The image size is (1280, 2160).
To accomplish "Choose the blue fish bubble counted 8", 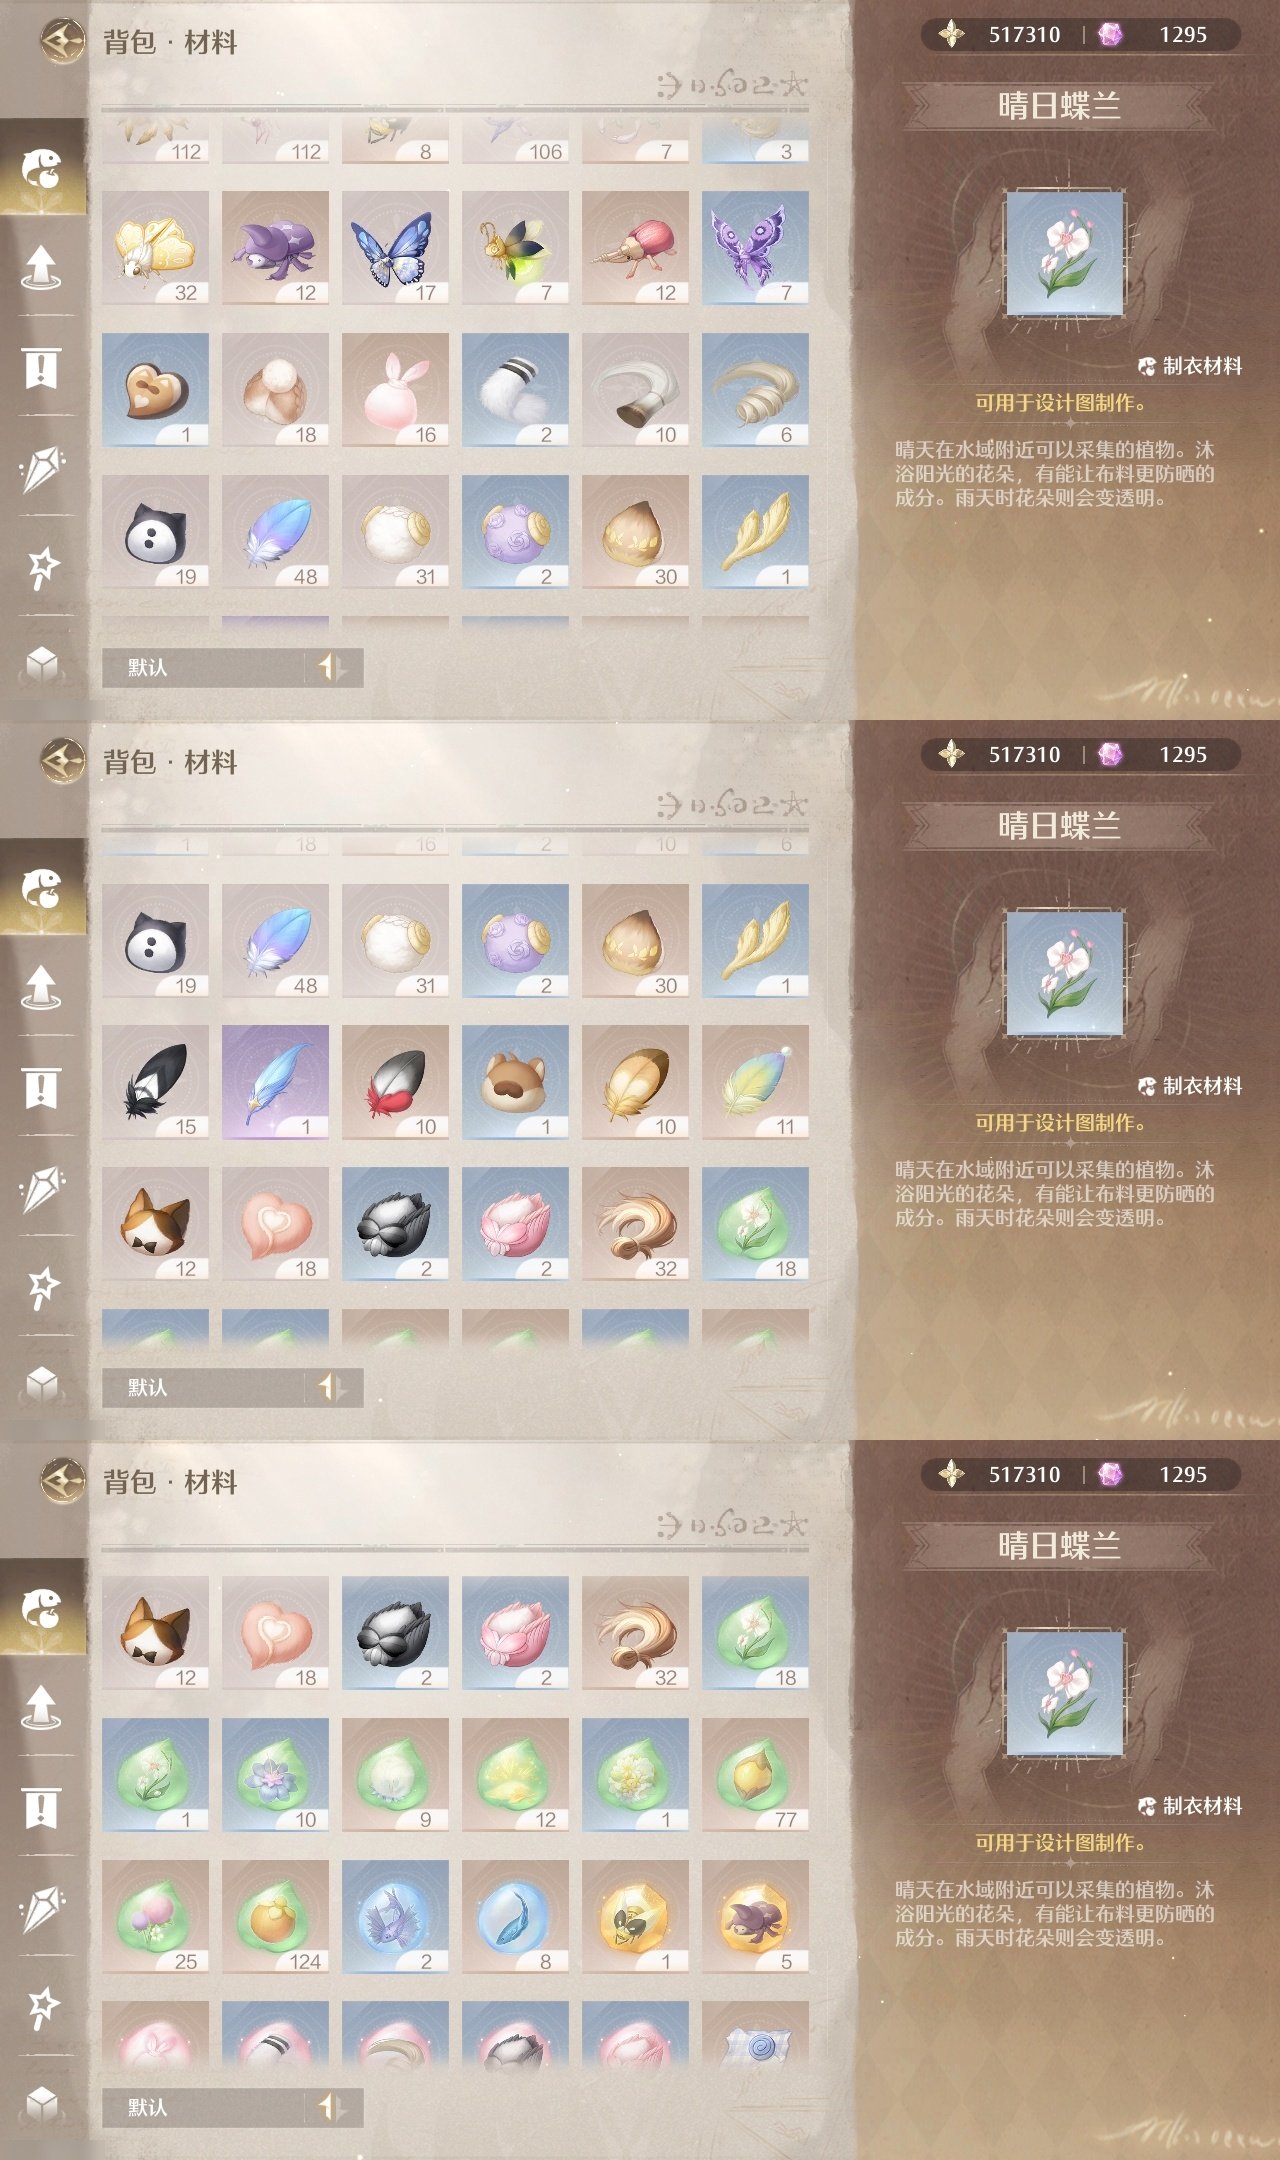I will [x=515, y=1917].
